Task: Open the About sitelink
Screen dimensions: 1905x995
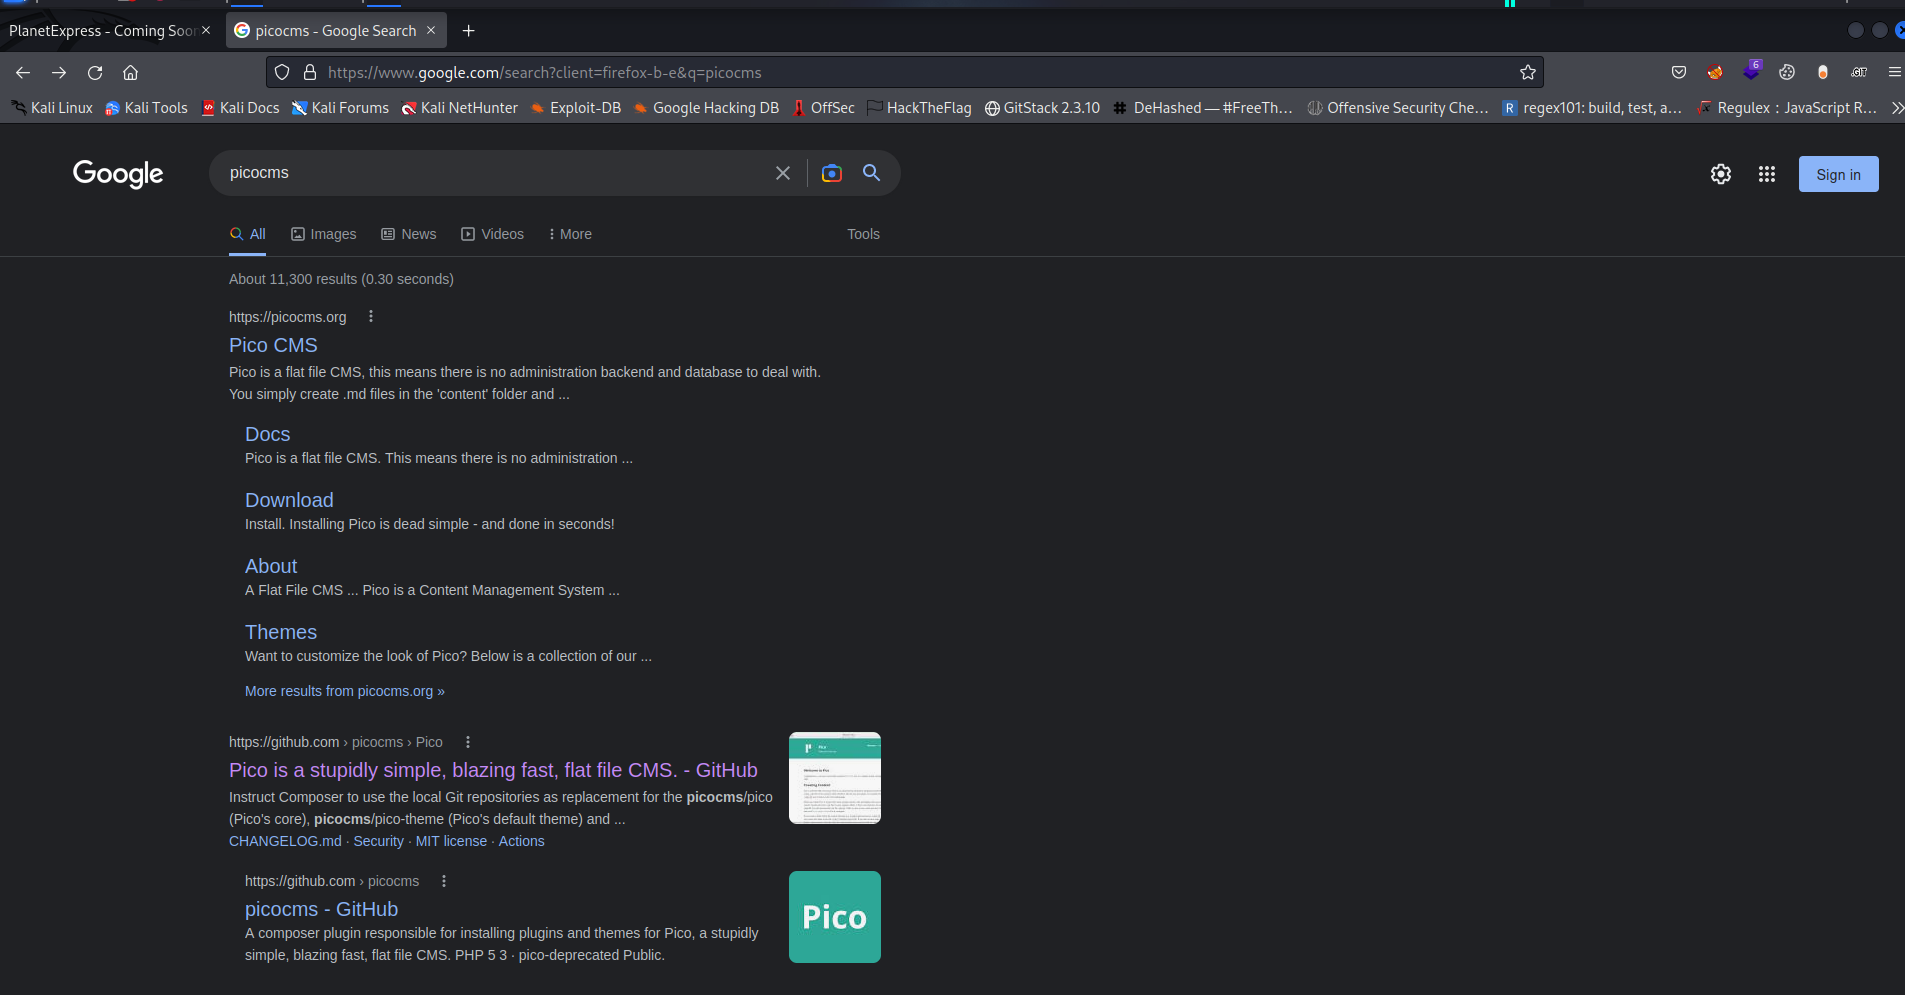Action: tap(271, 566)
